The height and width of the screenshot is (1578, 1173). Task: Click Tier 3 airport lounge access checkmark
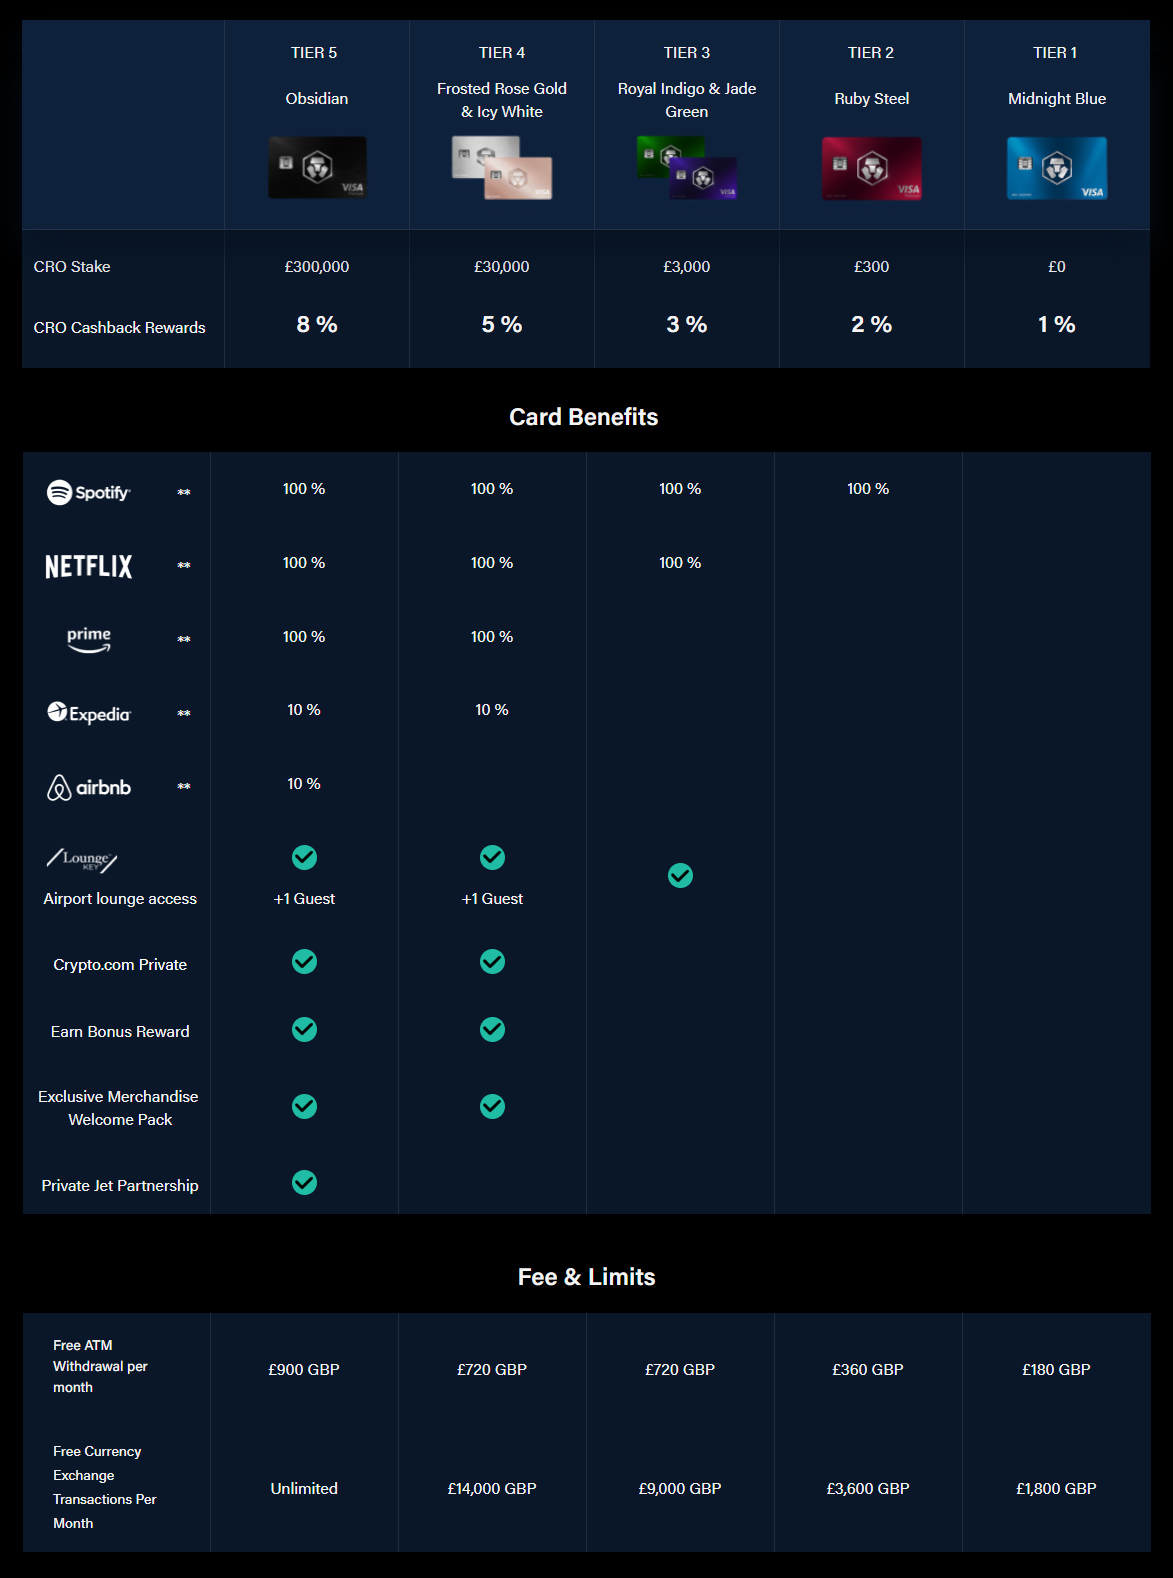(x=680, y=876)
